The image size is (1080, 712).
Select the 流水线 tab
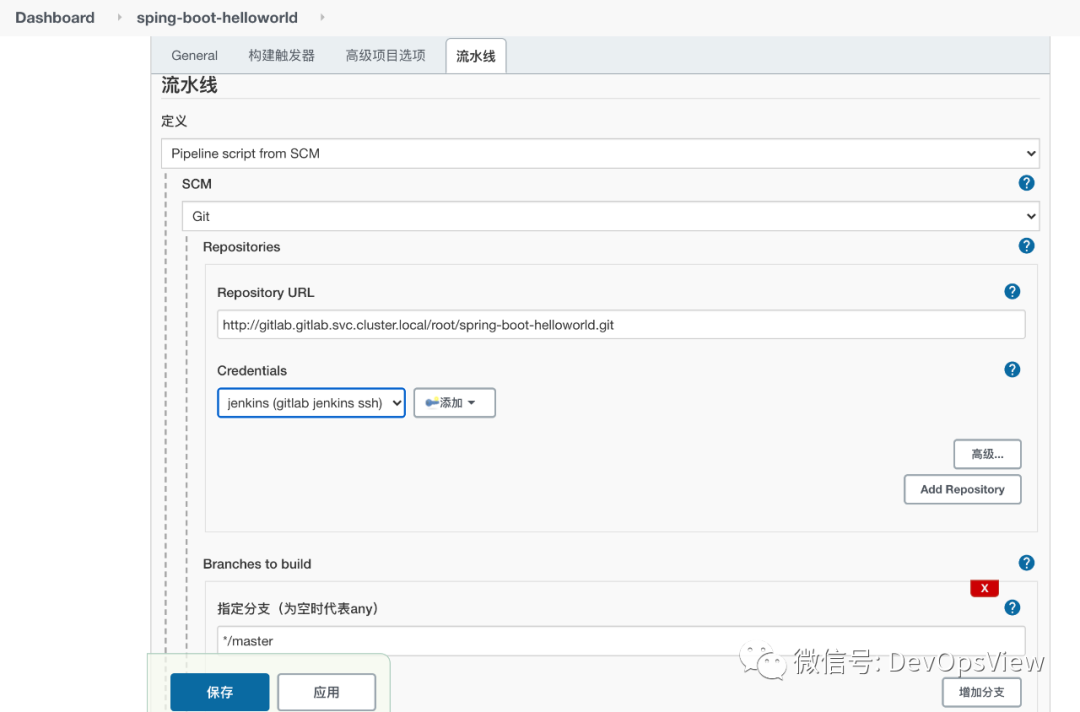[476, 56]
